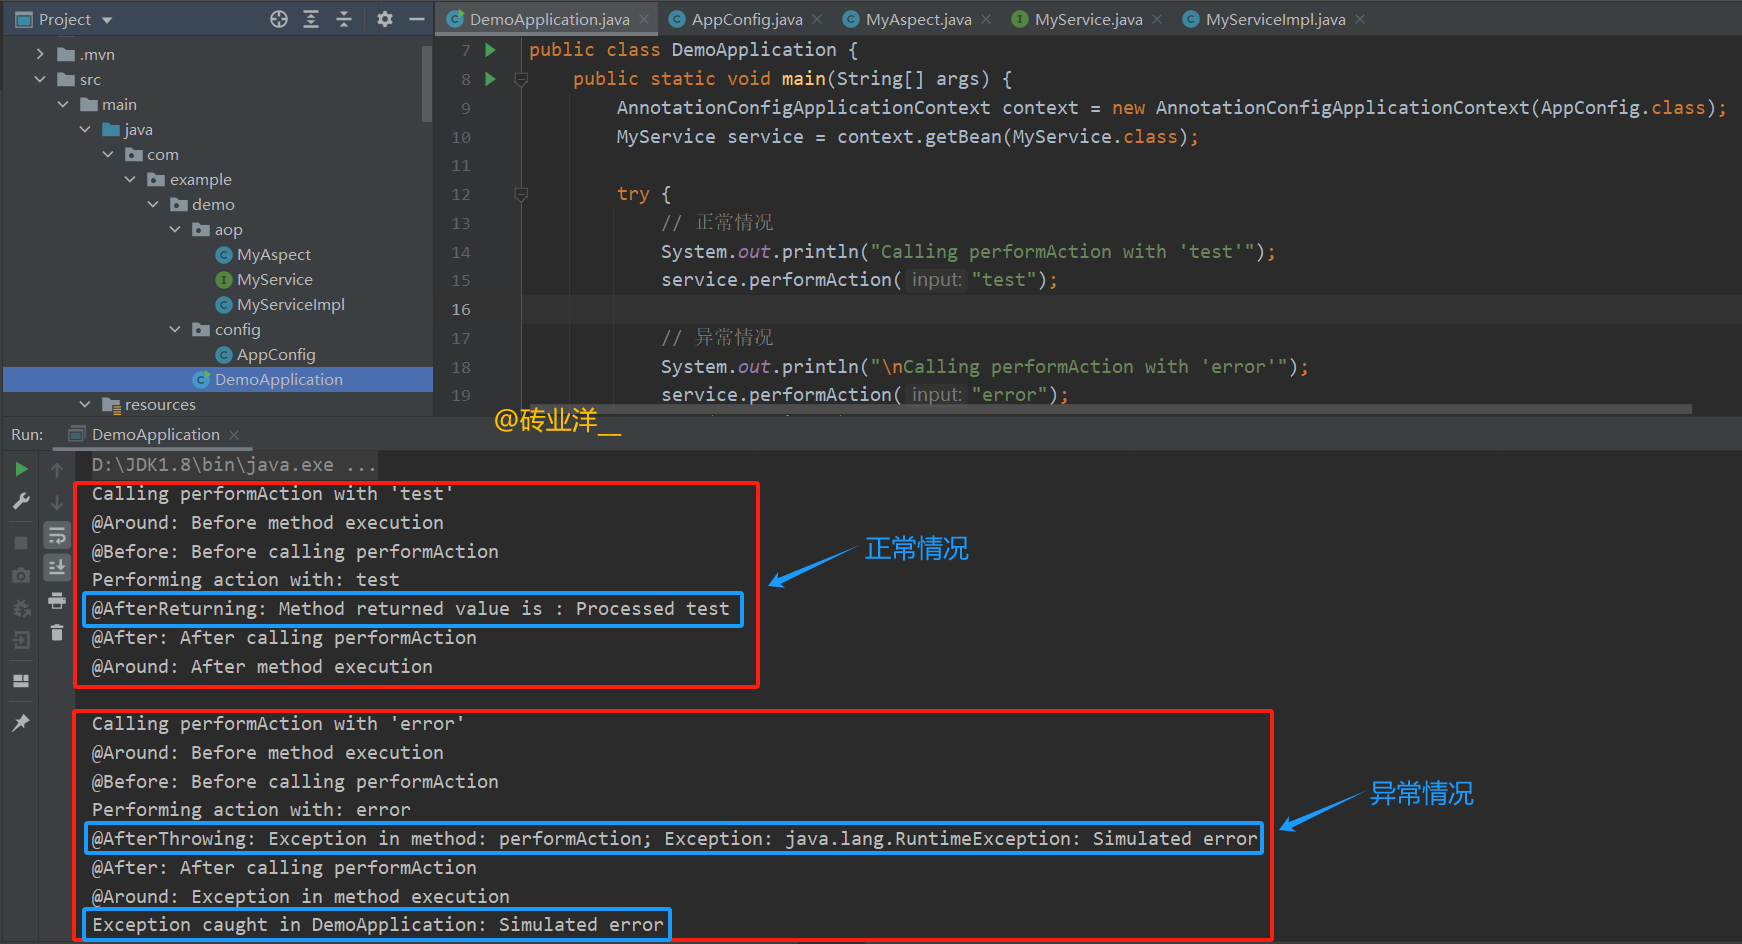The width and height of the screenshot is (1742, 944).
Task: Open Project panel gear settings
Action: tap(385, 19)
